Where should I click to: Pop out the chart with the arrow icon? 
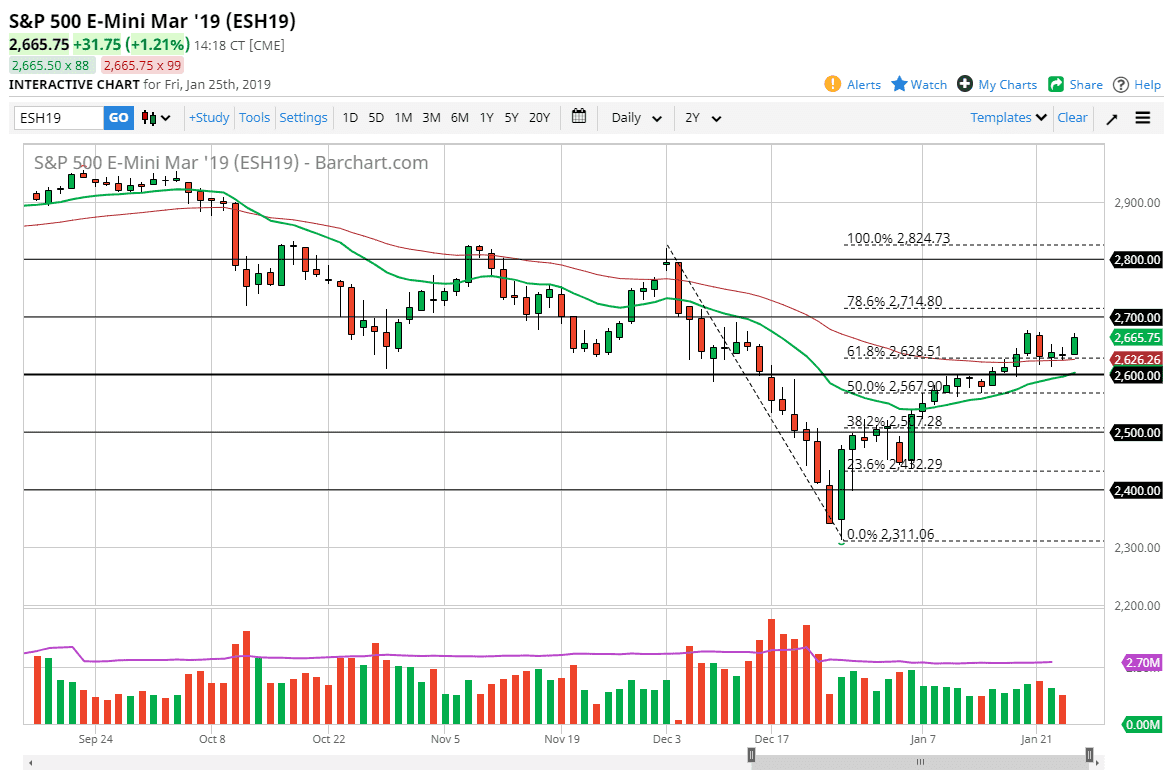pyautogui.click(x=1111, y=117)
